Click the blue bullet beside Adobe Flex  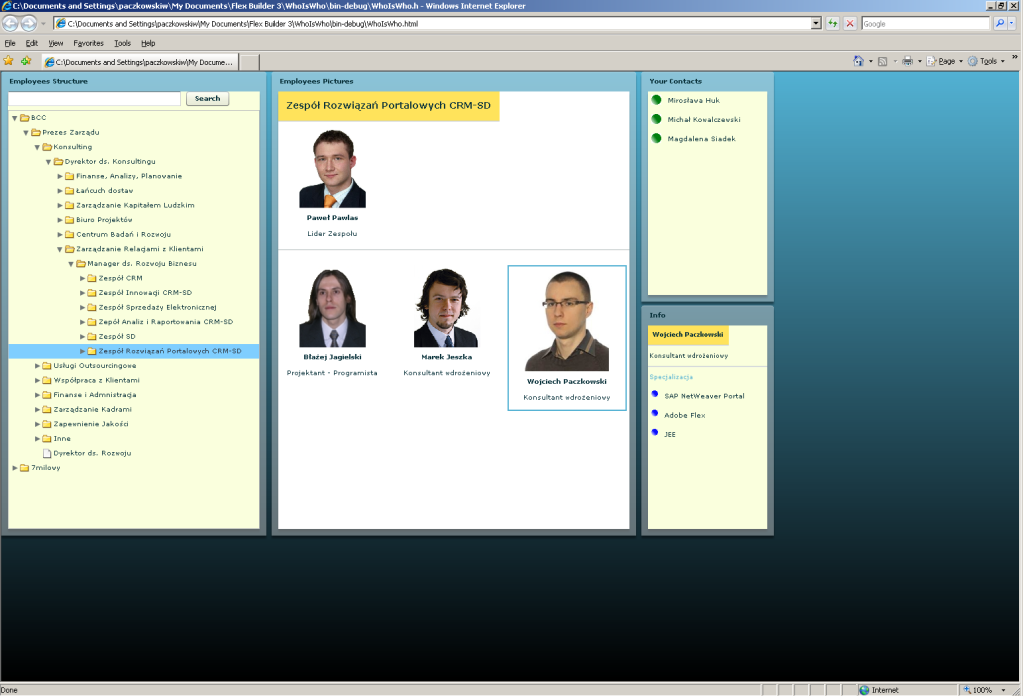point(655,413)
